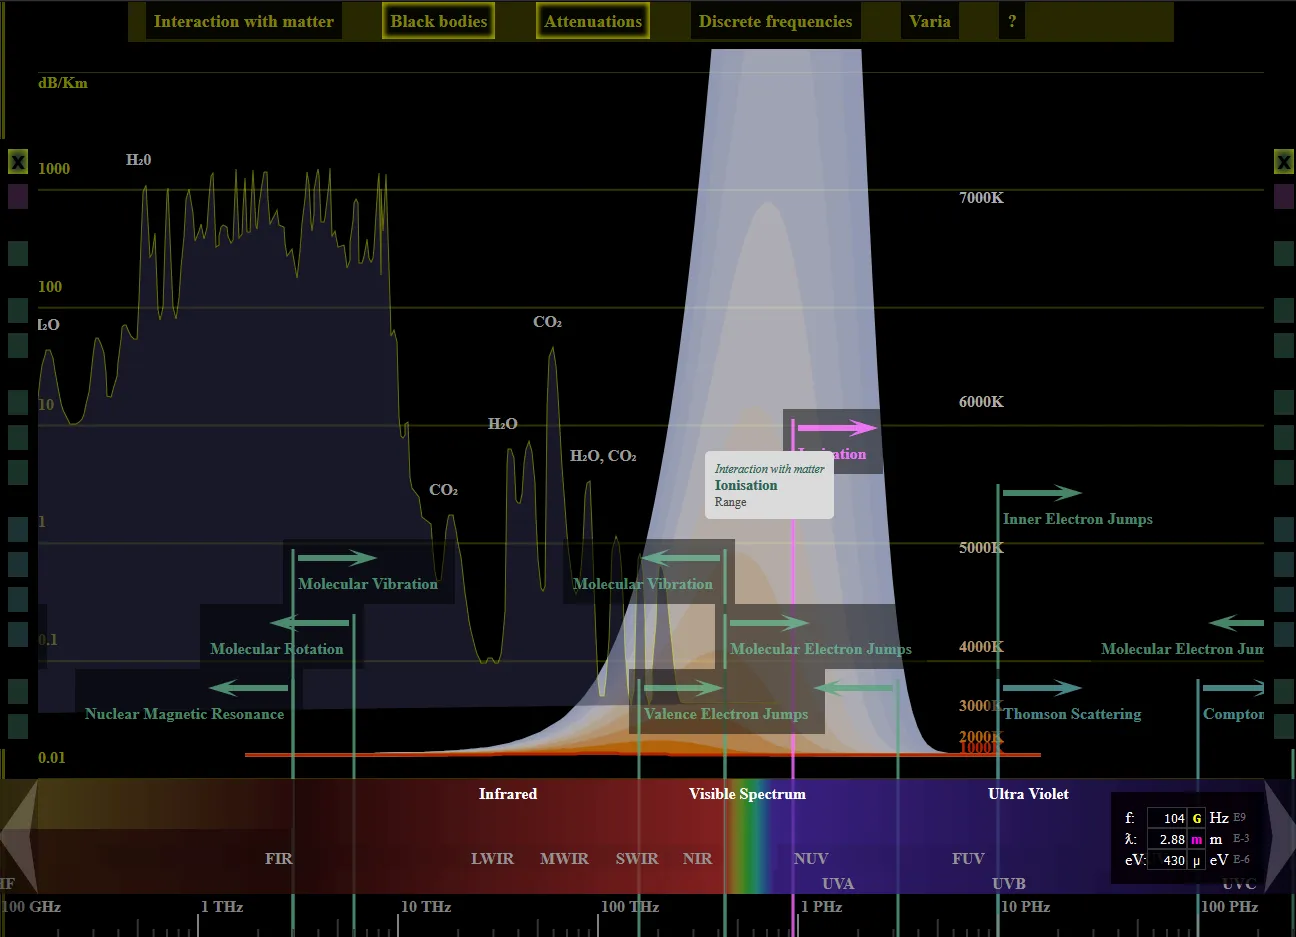This screenshot has height=937, width=1296.
Task: Select the Nuclear Magnetic Resonance arrow icon
Action: [x=249, y=687]
